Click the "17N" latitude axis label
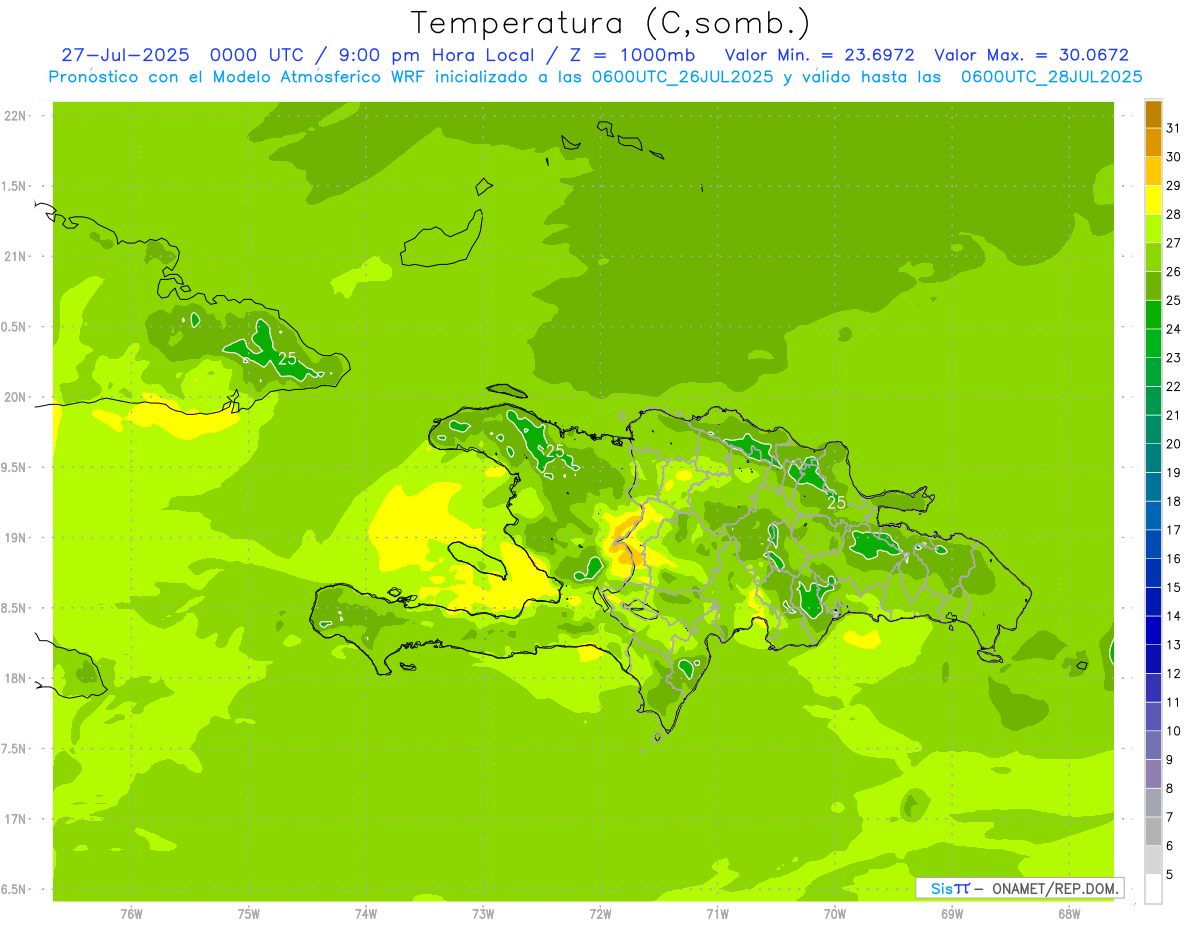The image size is (1200, 927). point(15,819)
